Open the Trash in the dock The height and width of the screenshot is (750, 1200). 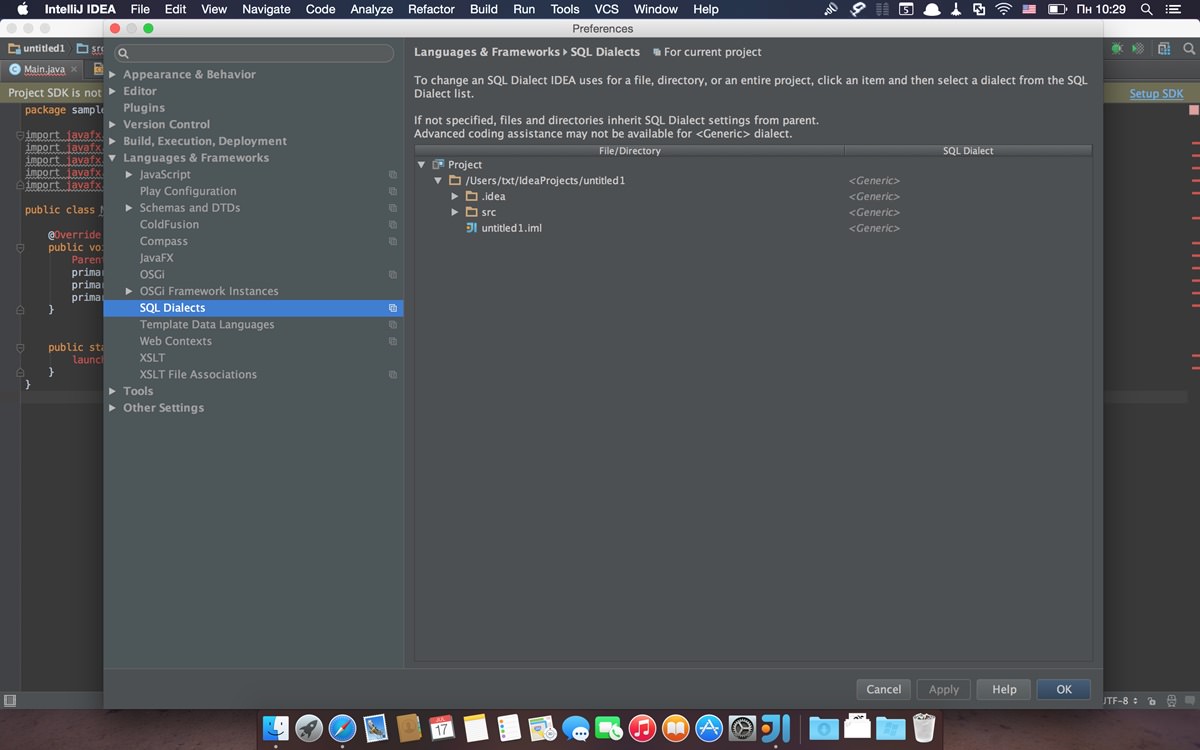(x=923, y=728)
